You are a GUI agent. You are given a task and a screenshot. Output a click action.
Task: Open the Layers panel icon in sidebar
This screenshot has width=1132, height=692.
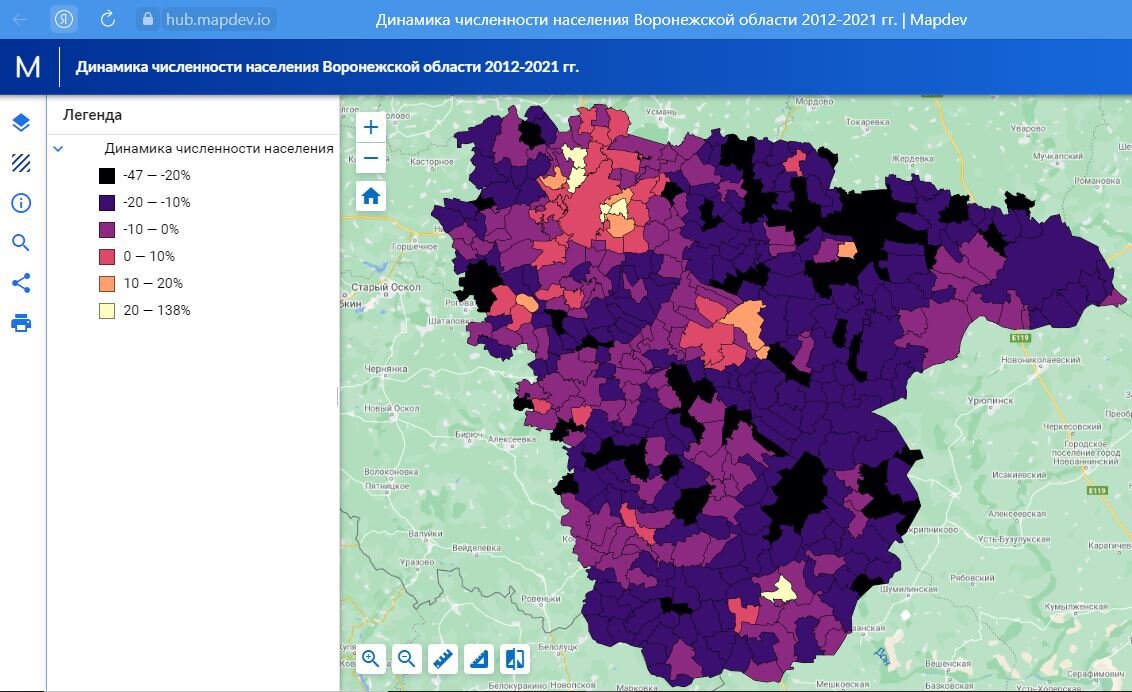[x=21, y=123]
